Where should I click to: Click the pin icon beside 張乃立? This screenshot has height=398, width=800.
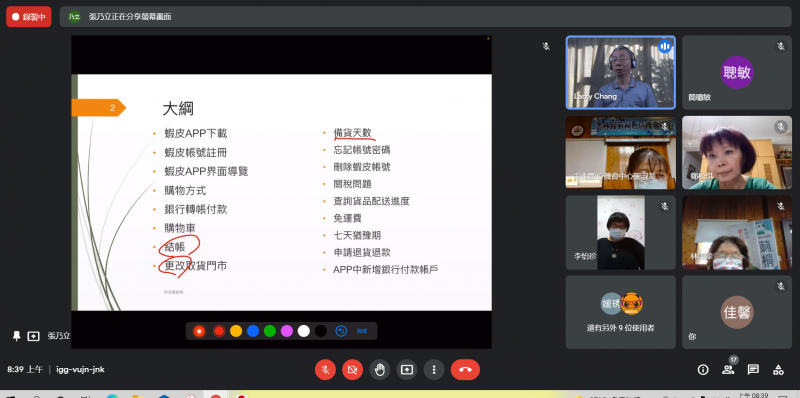(16, 336)
